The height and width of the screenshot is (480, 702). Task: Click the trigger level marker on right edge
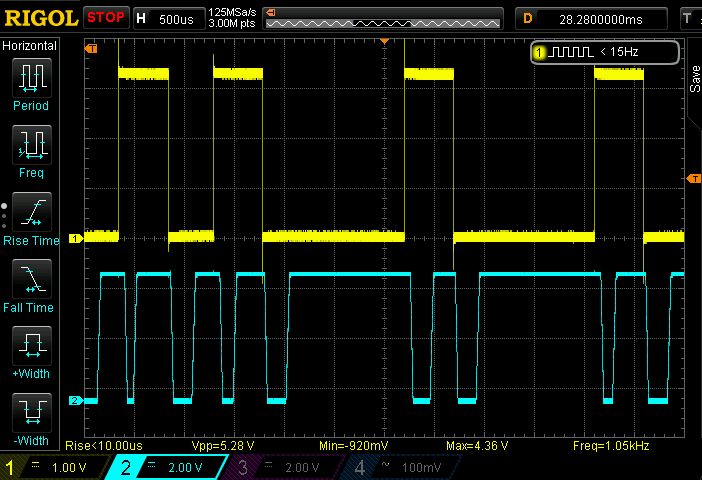point(694,178)
